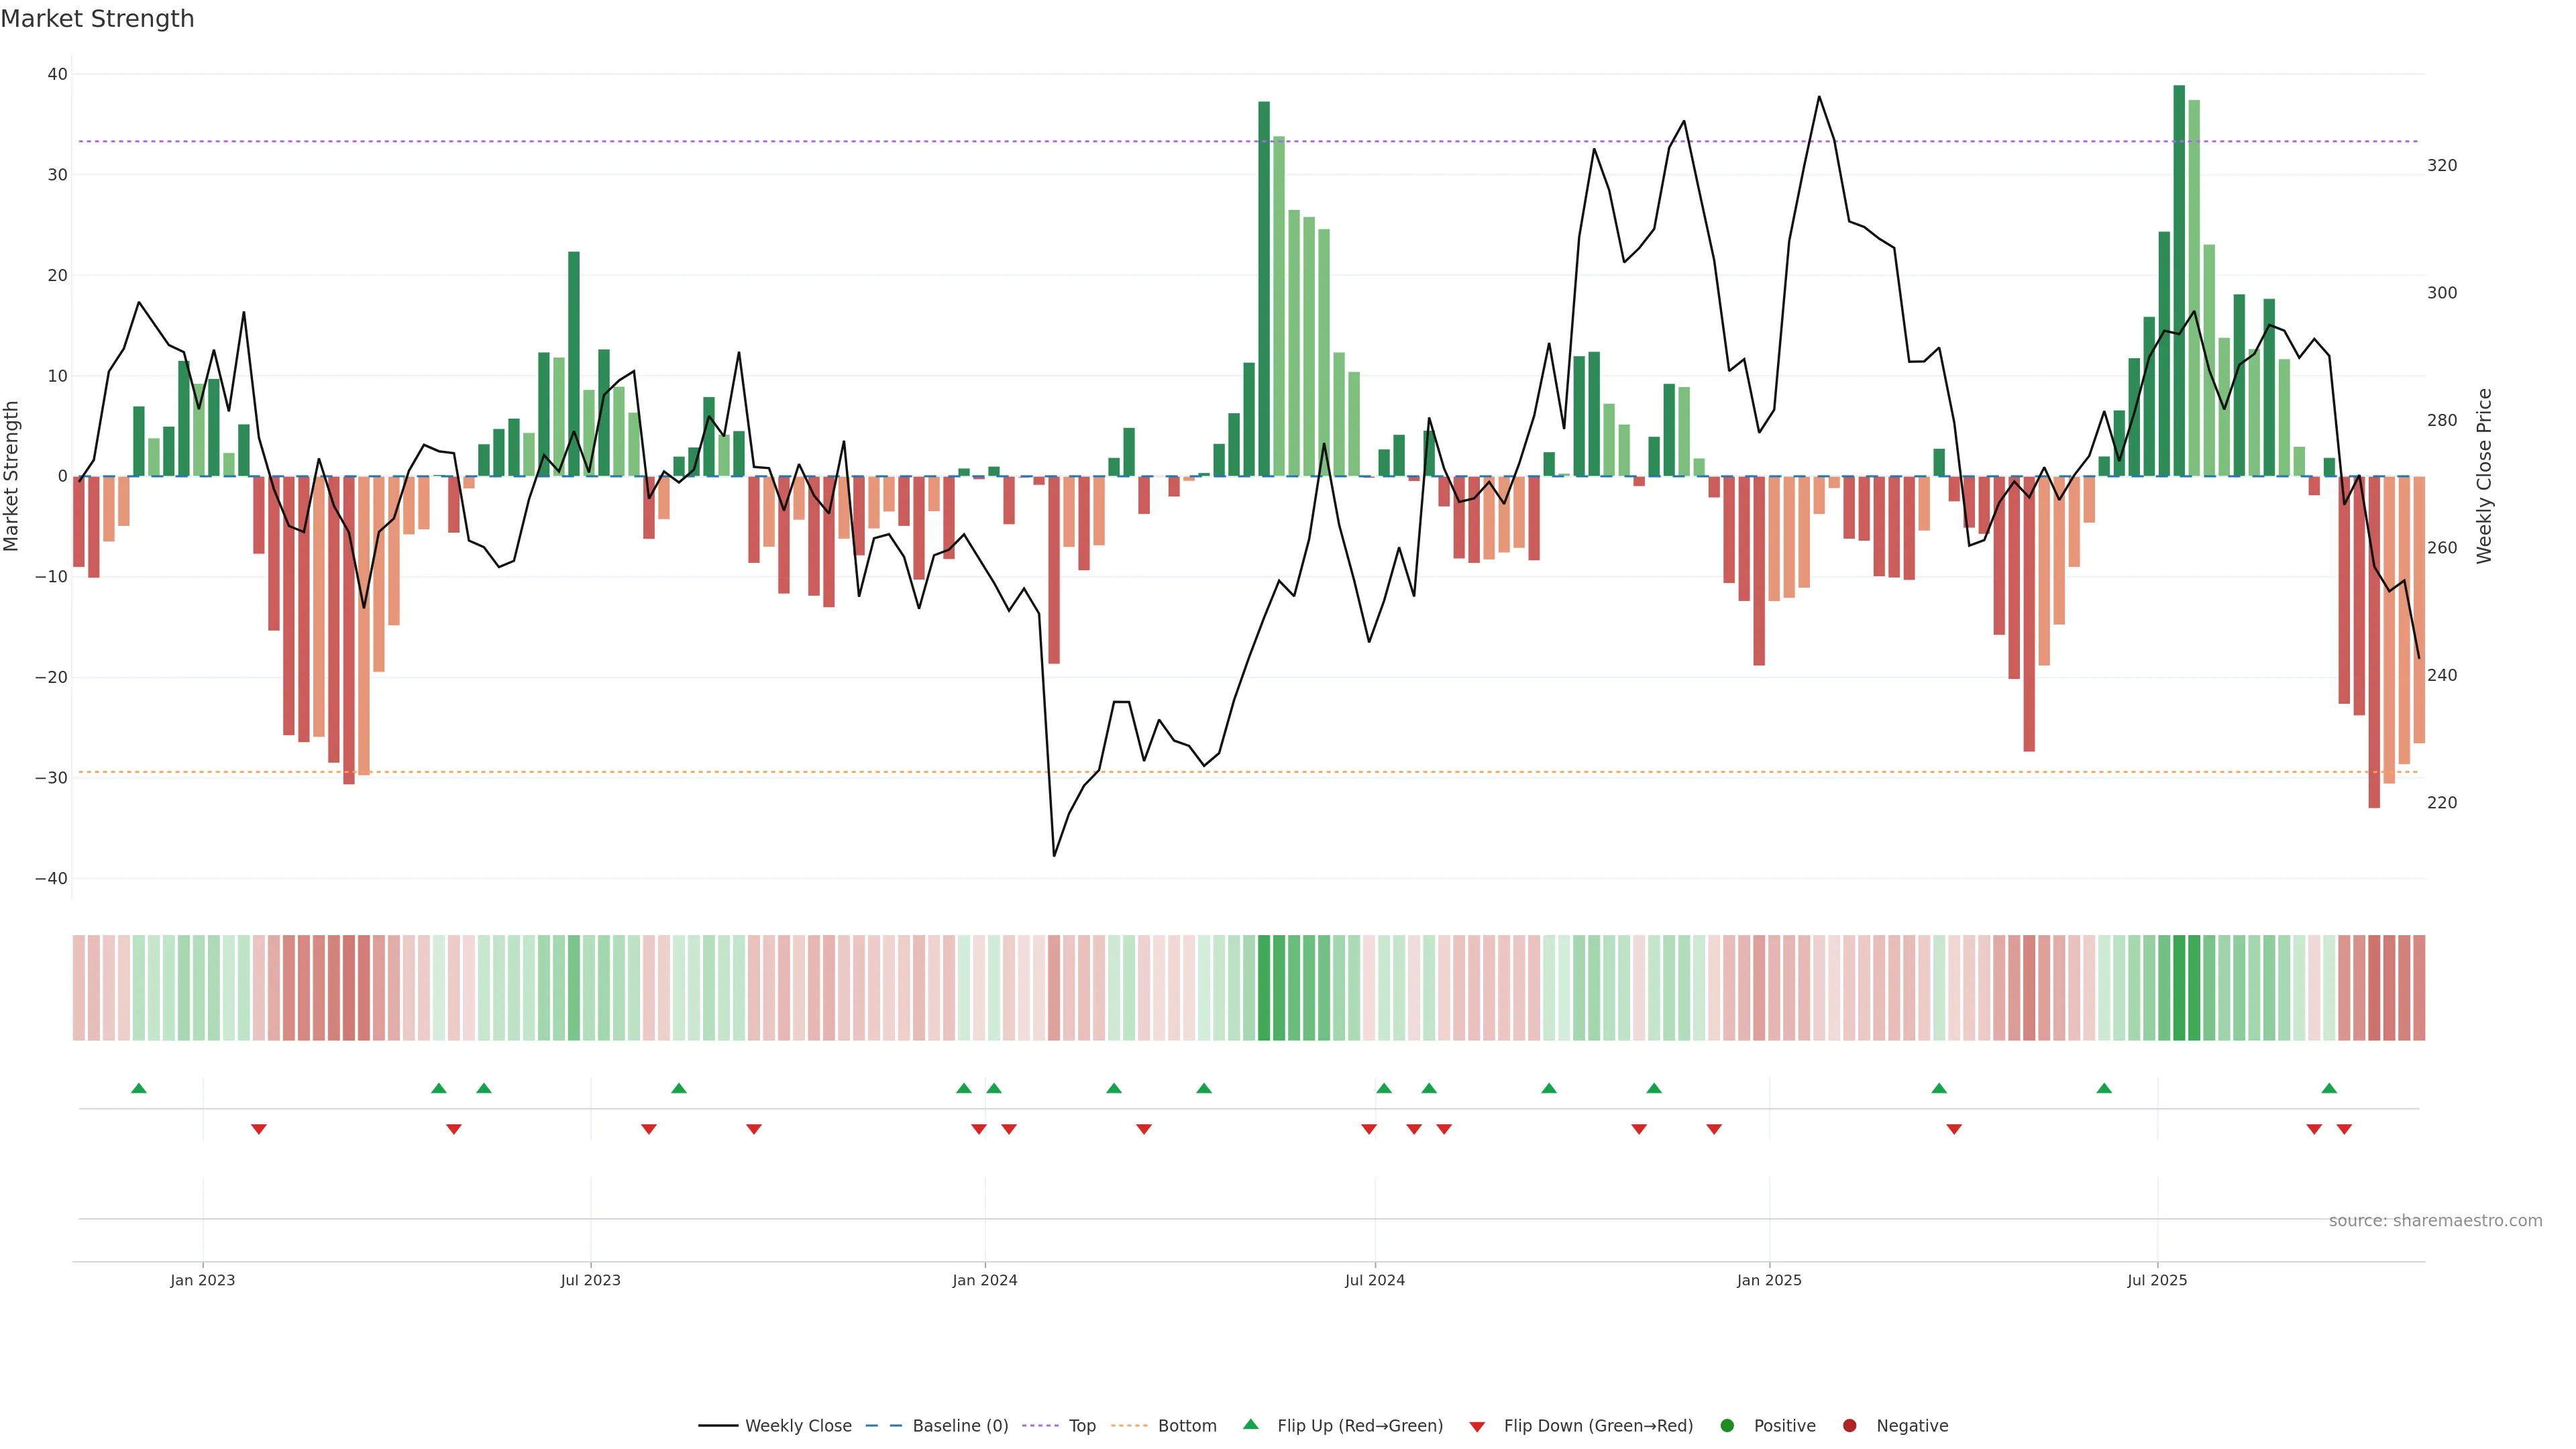Click the Jan 2024 x-axis label

984,1280
